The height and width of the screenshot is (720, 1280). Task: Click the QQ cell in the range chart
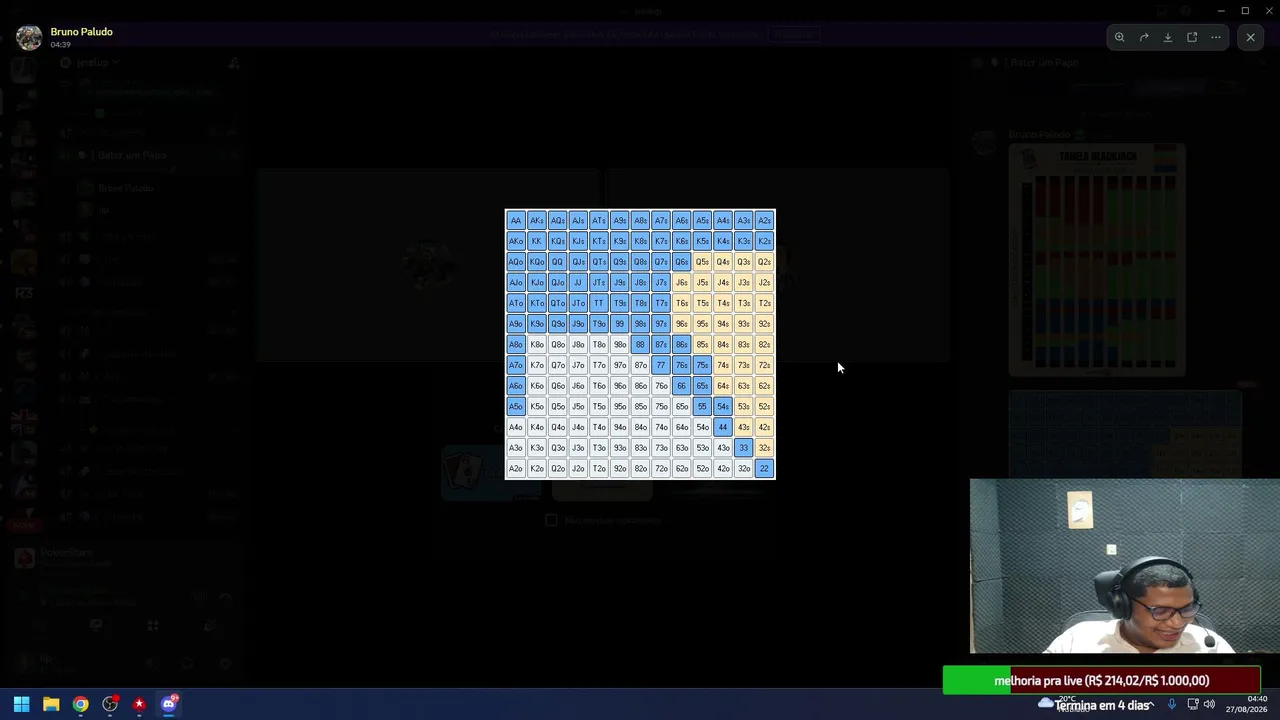(557, 262)
